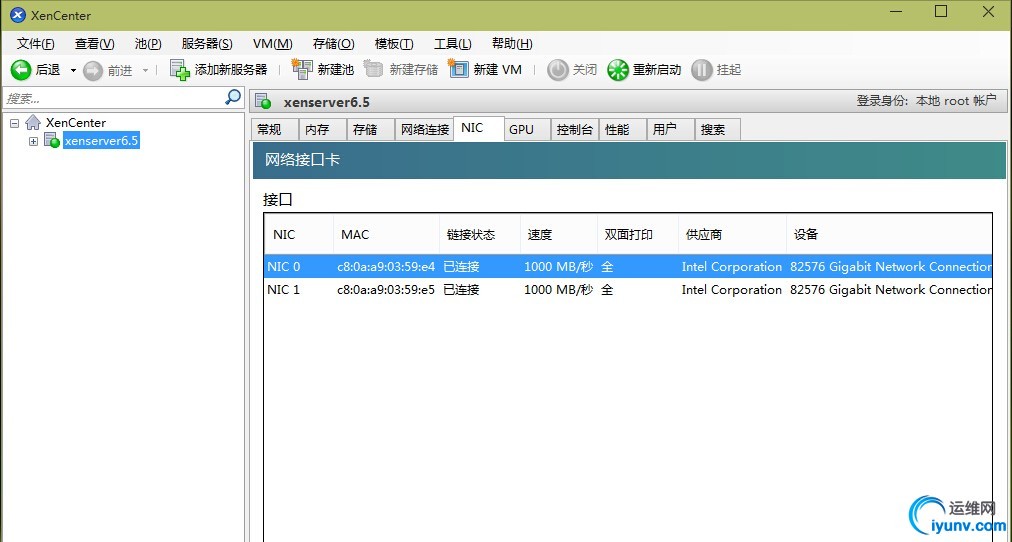Viewport: 1012px width, 542px height.
Task: Open the Forward history dropdown arrow
Action: [145, 70]
